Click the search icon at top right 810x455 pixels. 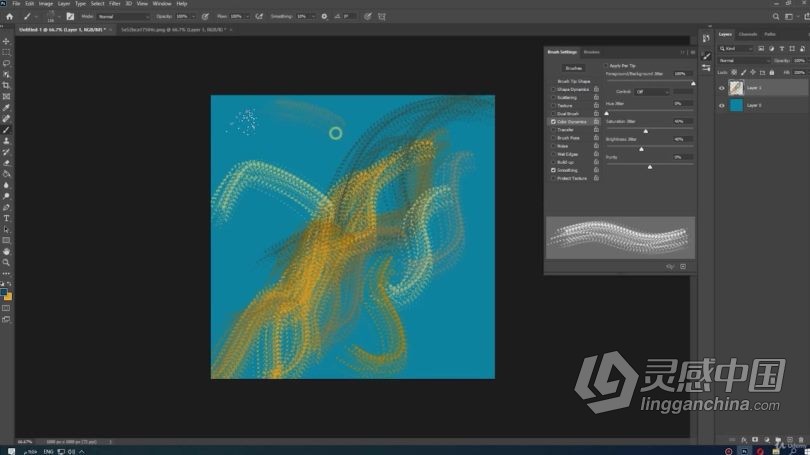(x=776, y=17)
